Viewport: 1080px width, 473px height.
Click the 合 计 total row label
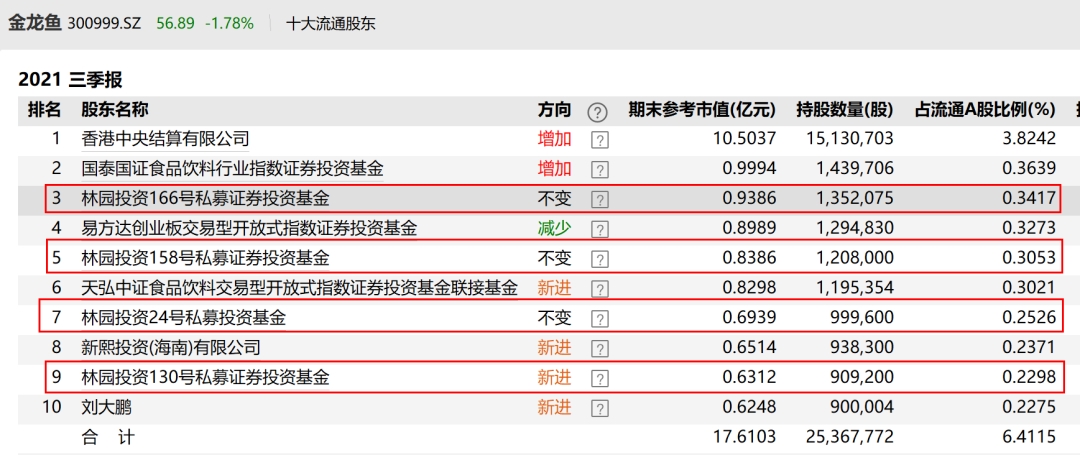pos(108,437)
